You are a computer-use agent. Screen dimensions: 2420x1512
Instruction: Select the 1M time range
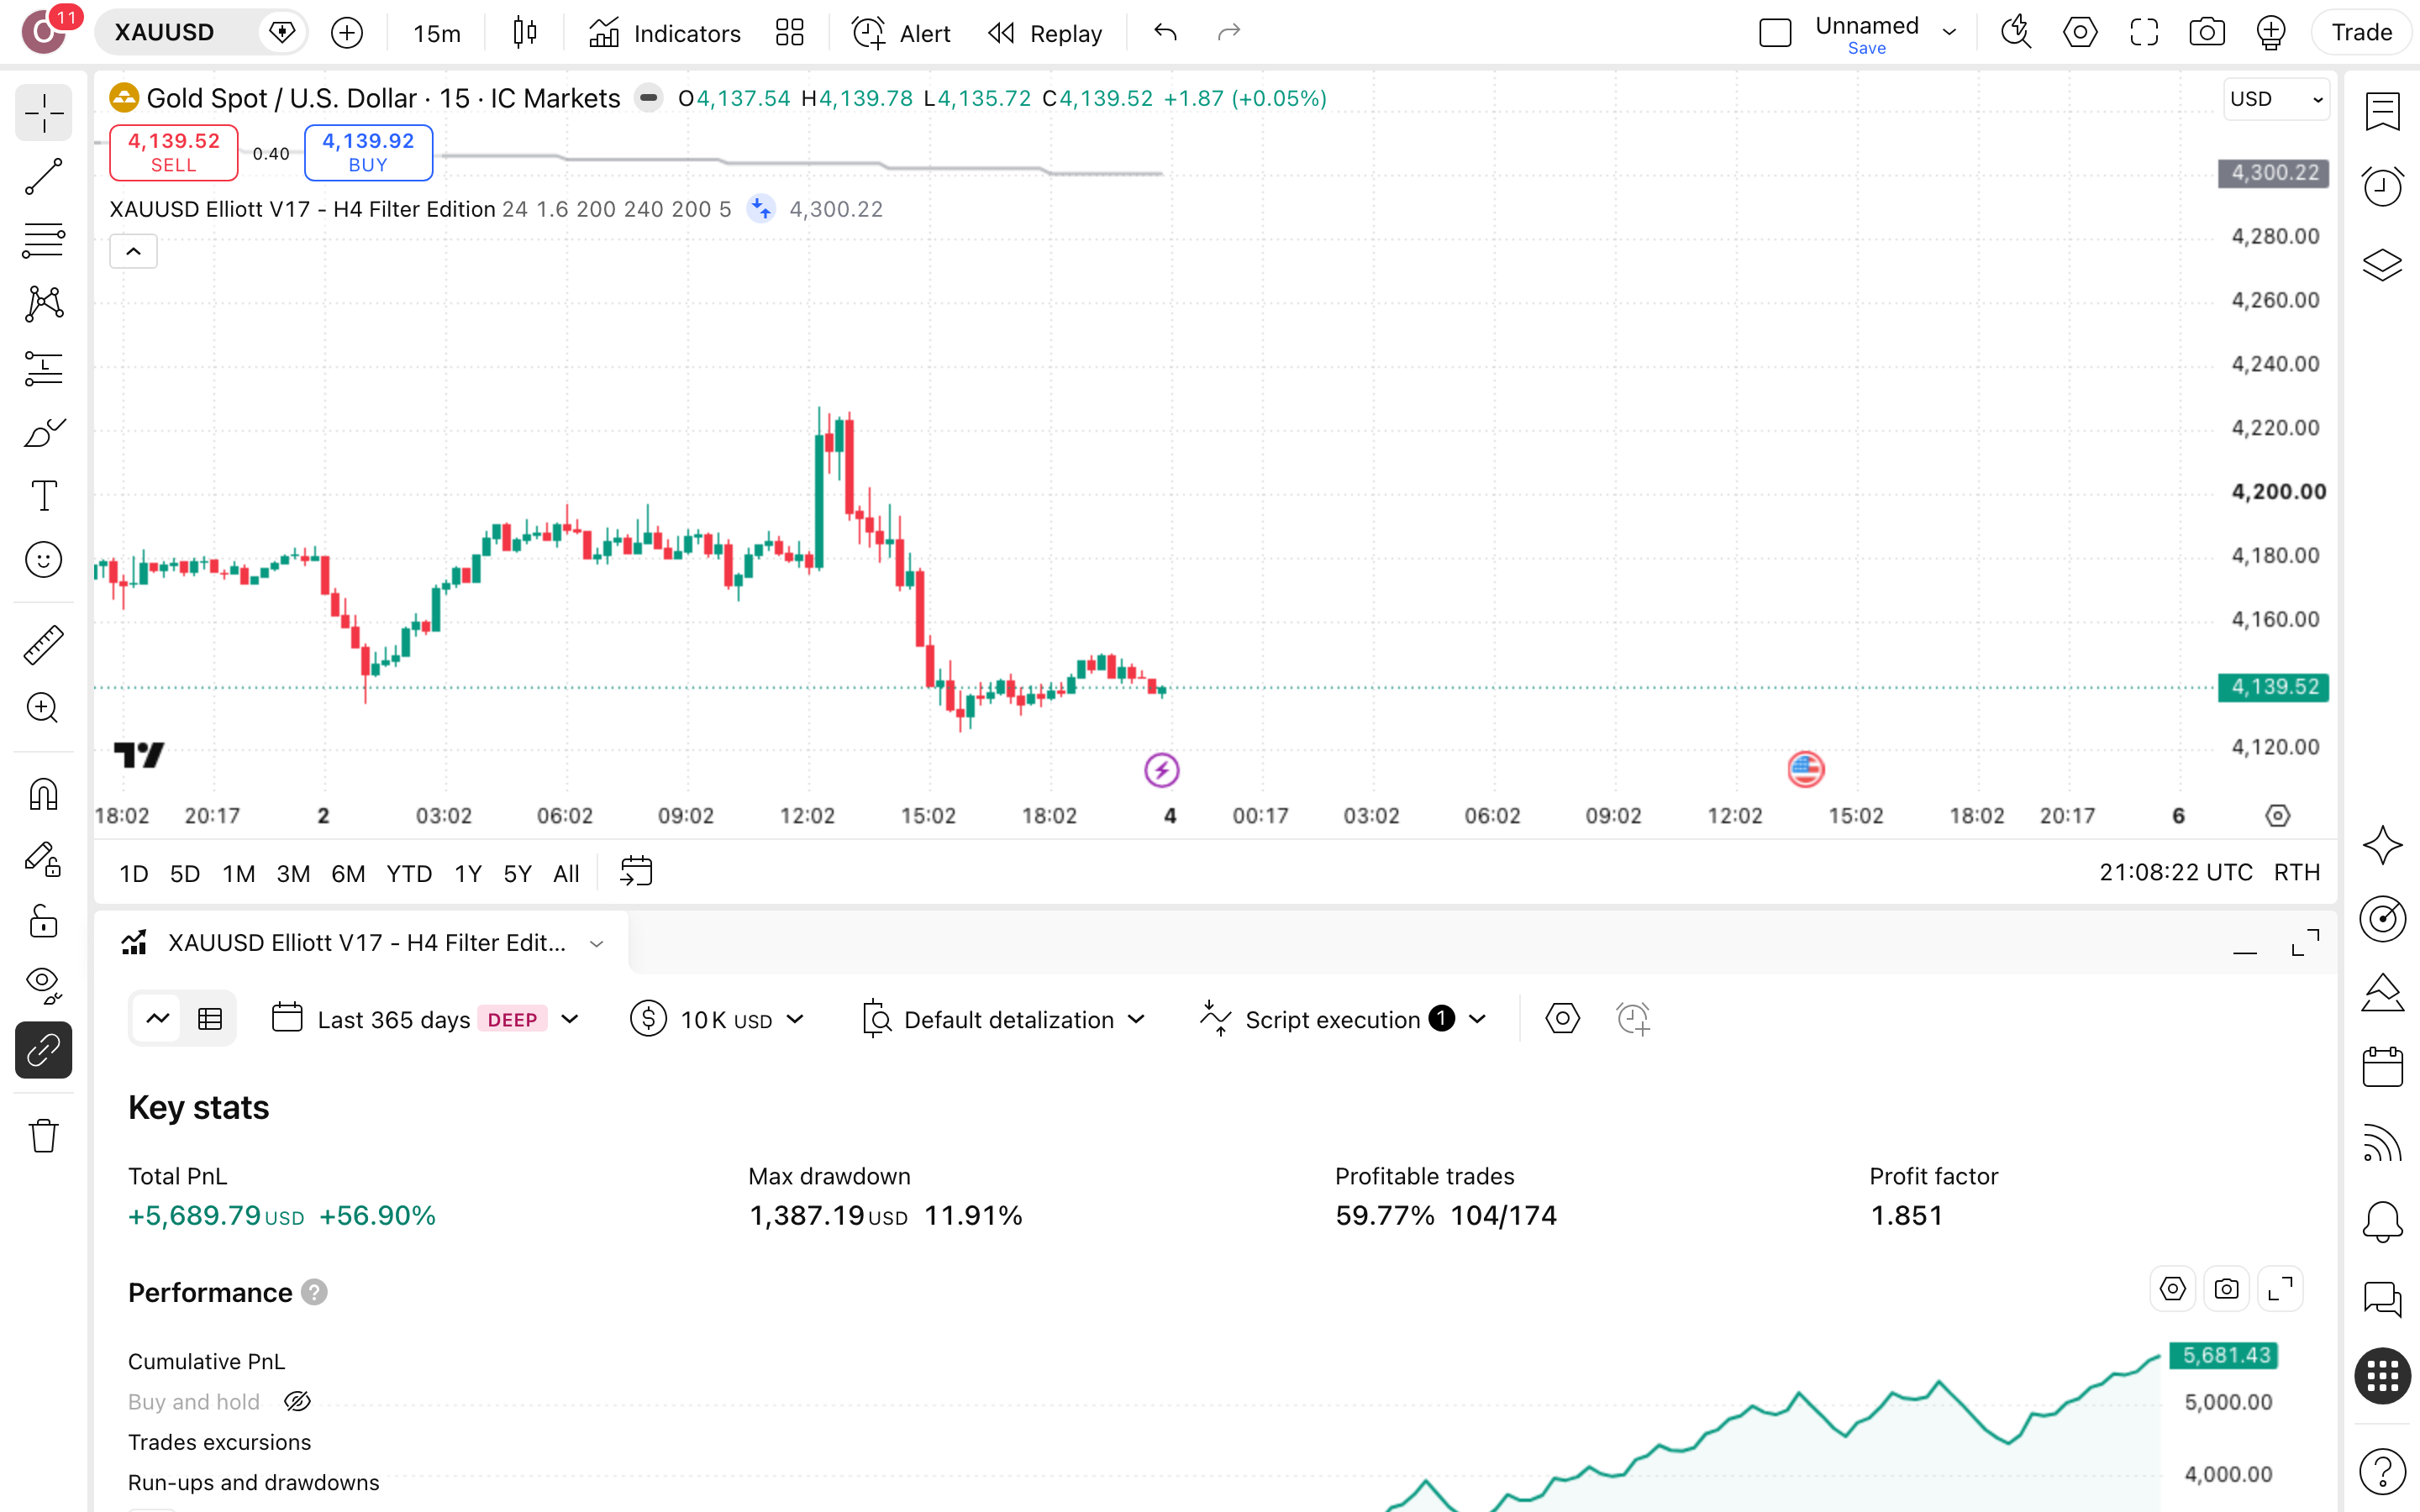click(238, 874)
